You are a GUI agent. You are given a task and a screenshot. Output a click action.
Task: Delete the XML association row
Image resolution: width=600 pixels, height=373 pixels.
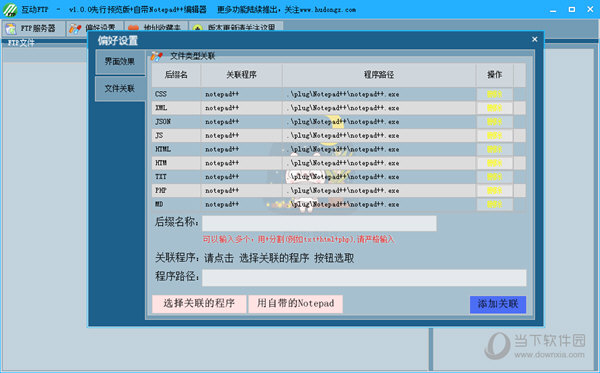point(494,108)
